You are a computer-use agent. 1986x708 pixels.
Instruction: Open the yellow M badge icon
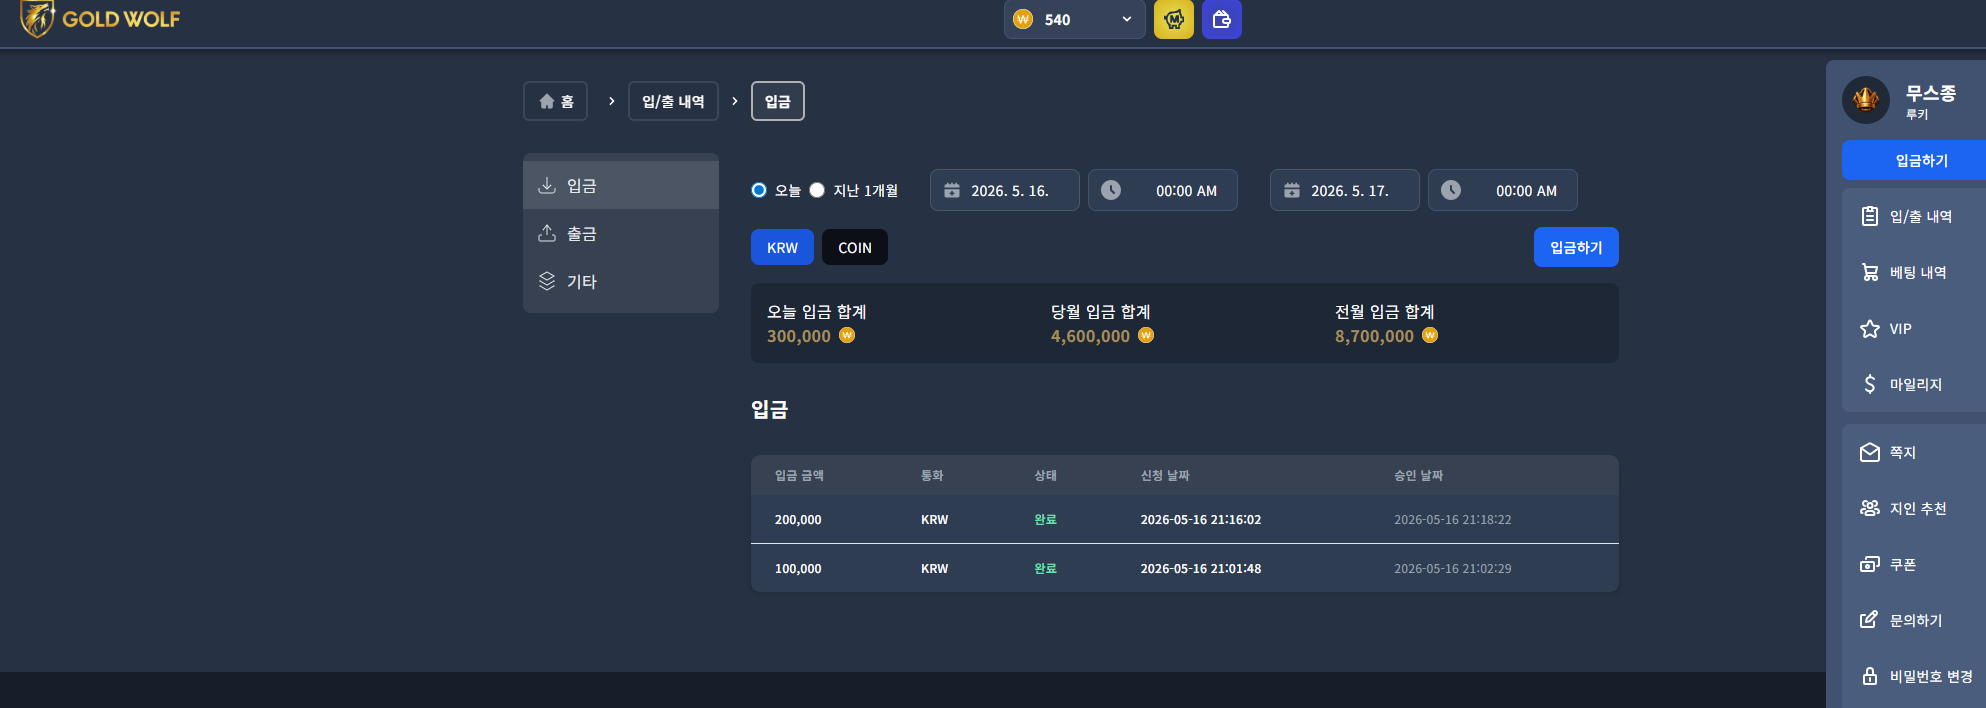pos(1174,19)
